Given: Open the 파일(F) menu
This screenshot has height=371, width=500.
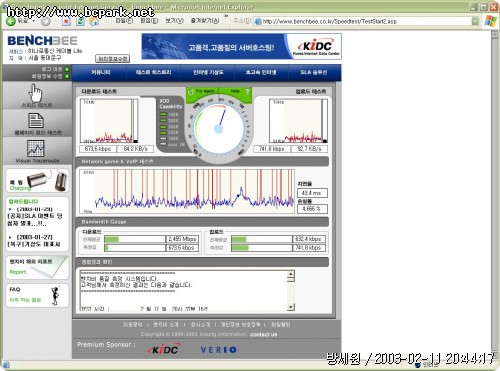Looking at the screenshot, I should coord(124,21).
